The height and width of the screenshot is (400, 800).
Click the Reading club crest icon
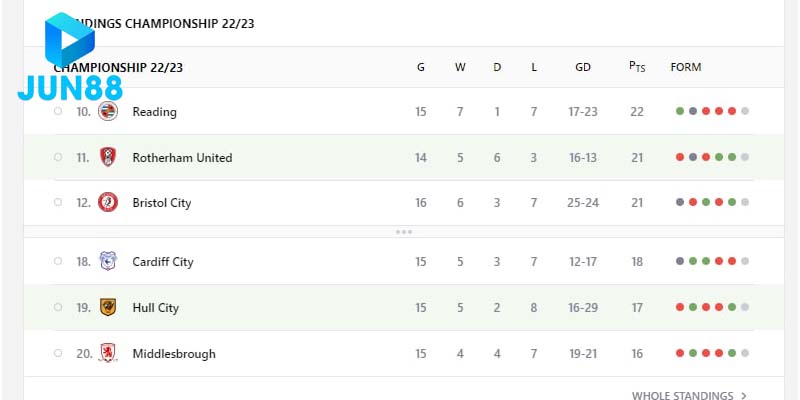point(108,112)
